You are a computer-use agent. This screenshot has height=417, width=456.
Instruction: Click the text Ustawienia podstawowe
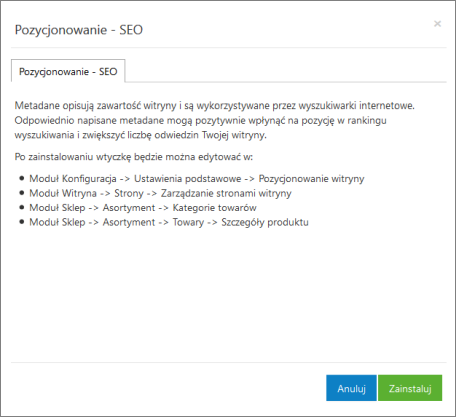(187, 178)
